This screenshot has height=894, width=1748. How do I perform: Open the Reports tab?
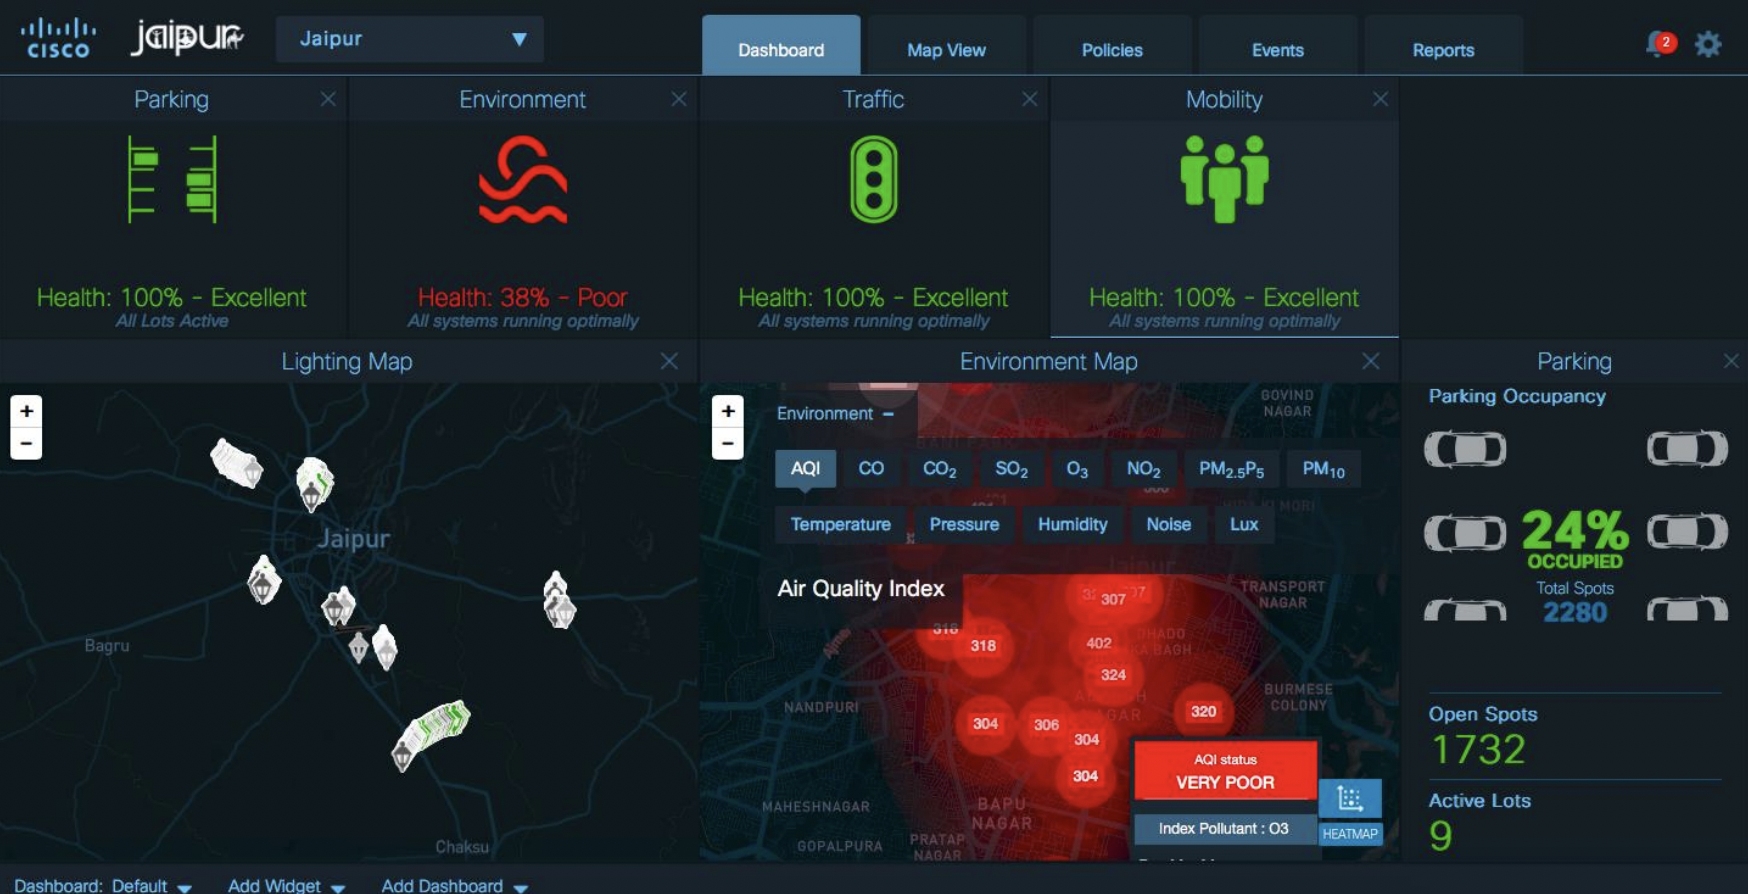tap(1443, 46)
